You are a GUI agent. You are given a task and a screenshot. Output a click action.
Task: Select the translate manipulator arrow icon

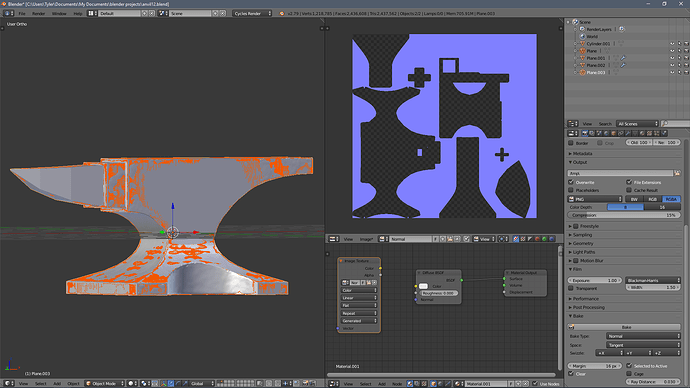[171, 384]
